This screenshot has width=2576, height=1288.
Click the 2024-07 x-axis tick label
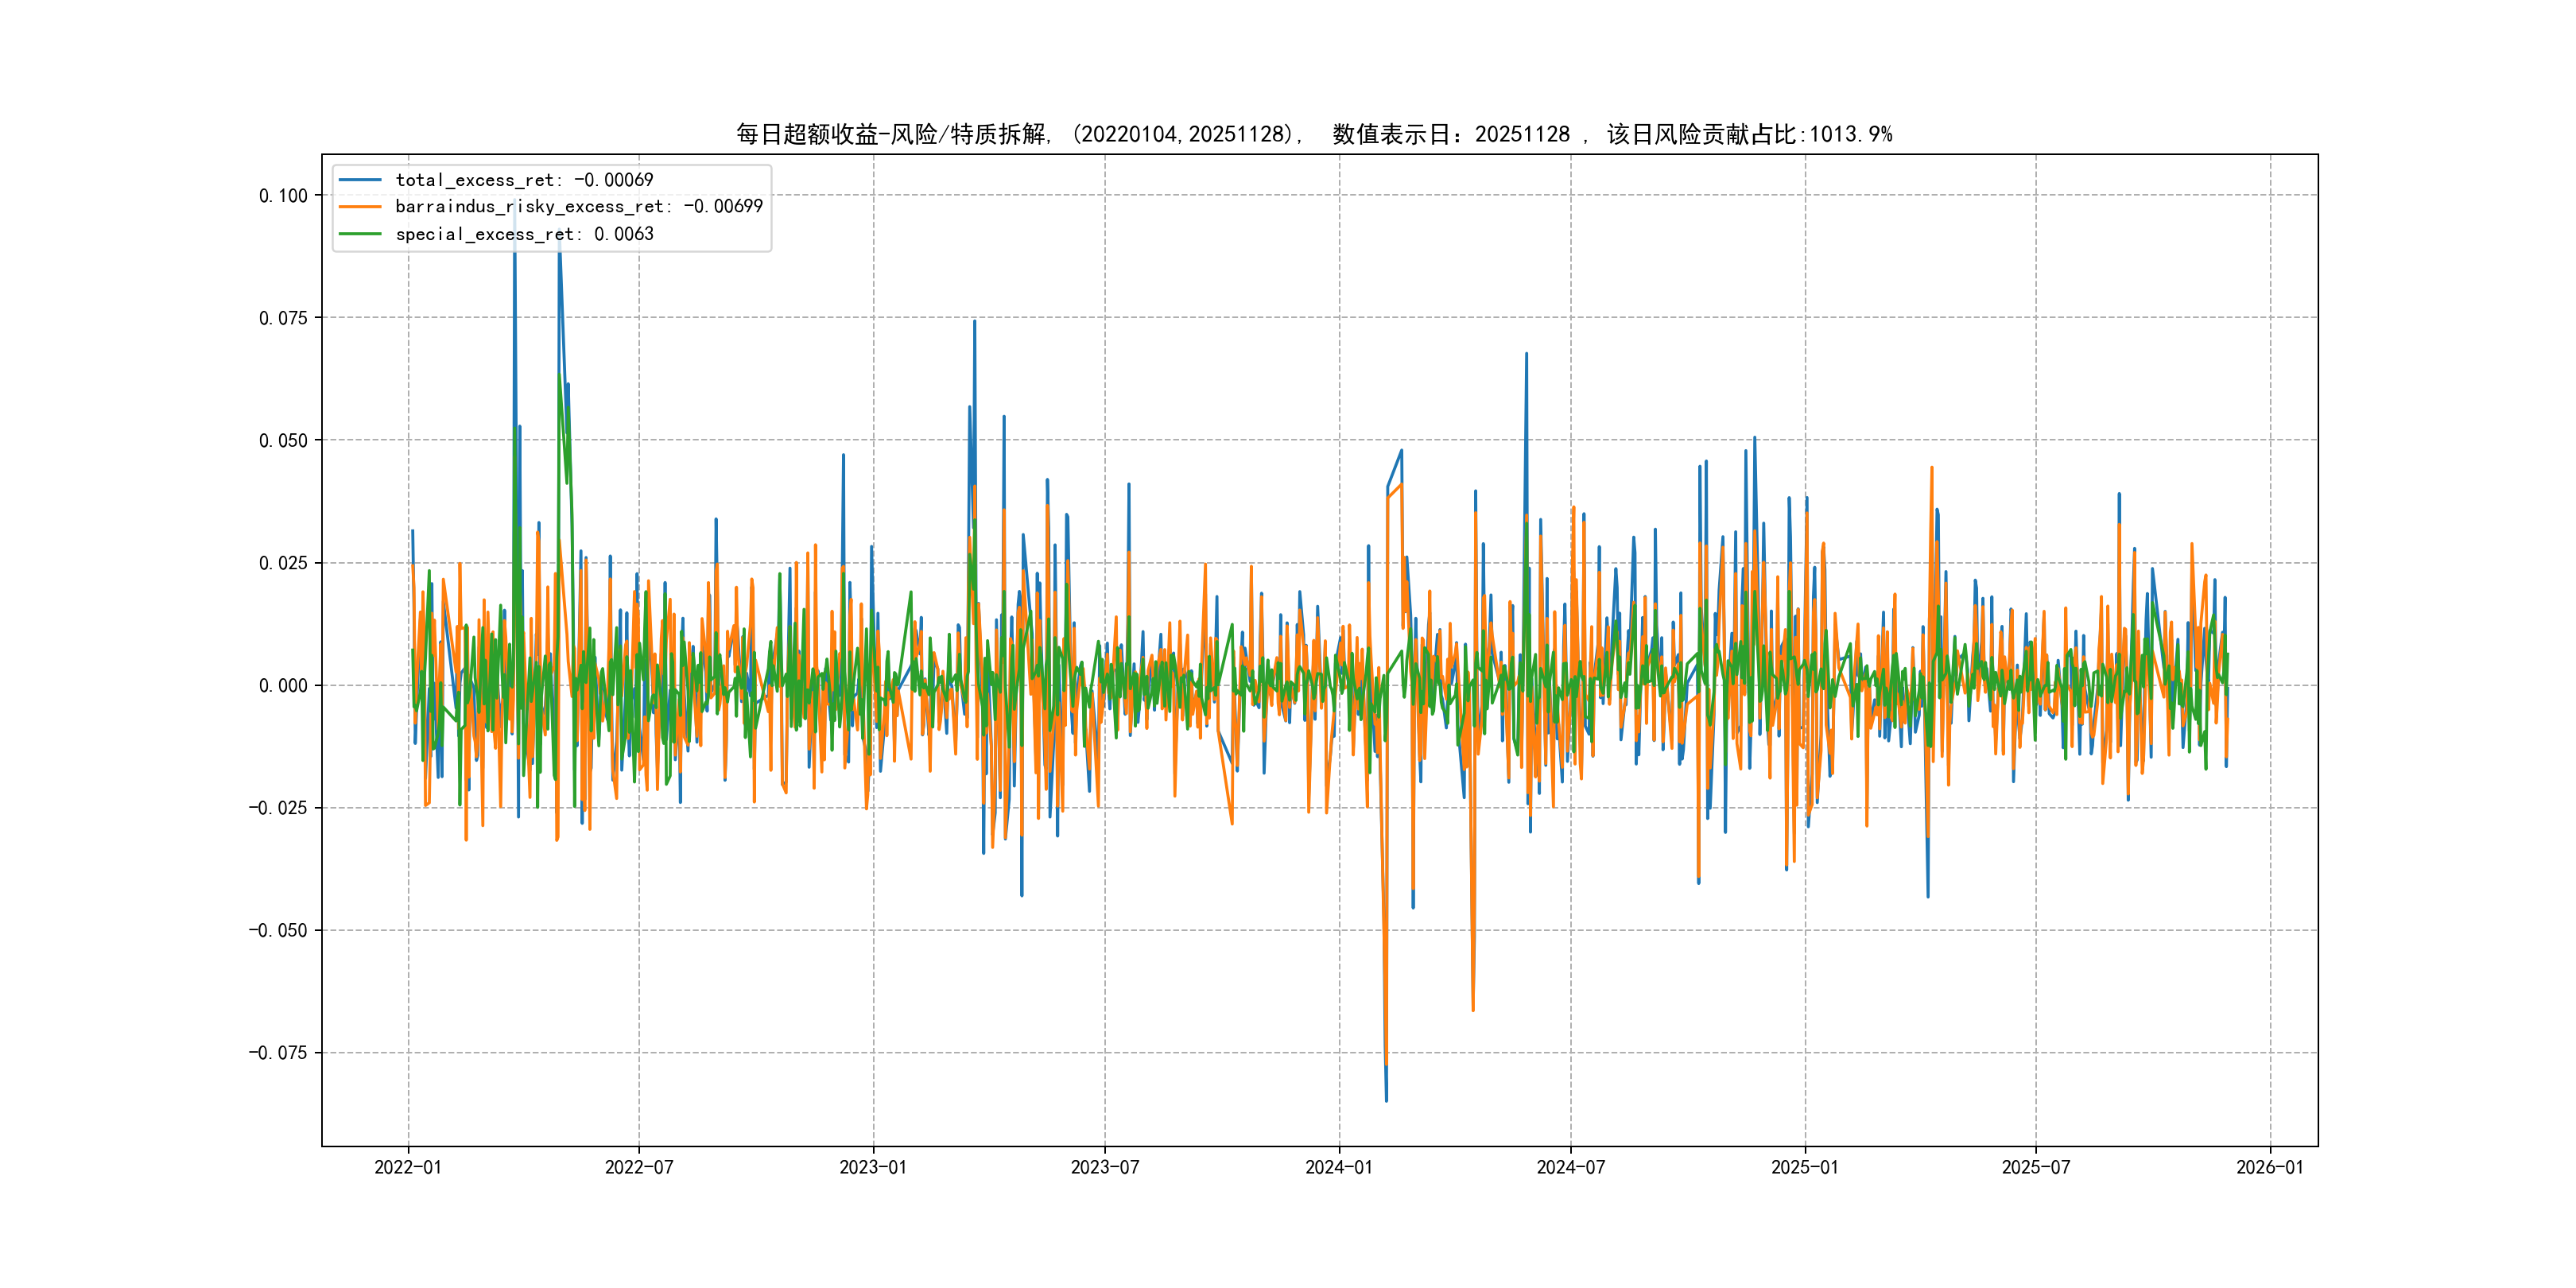pos(1570,1167)
